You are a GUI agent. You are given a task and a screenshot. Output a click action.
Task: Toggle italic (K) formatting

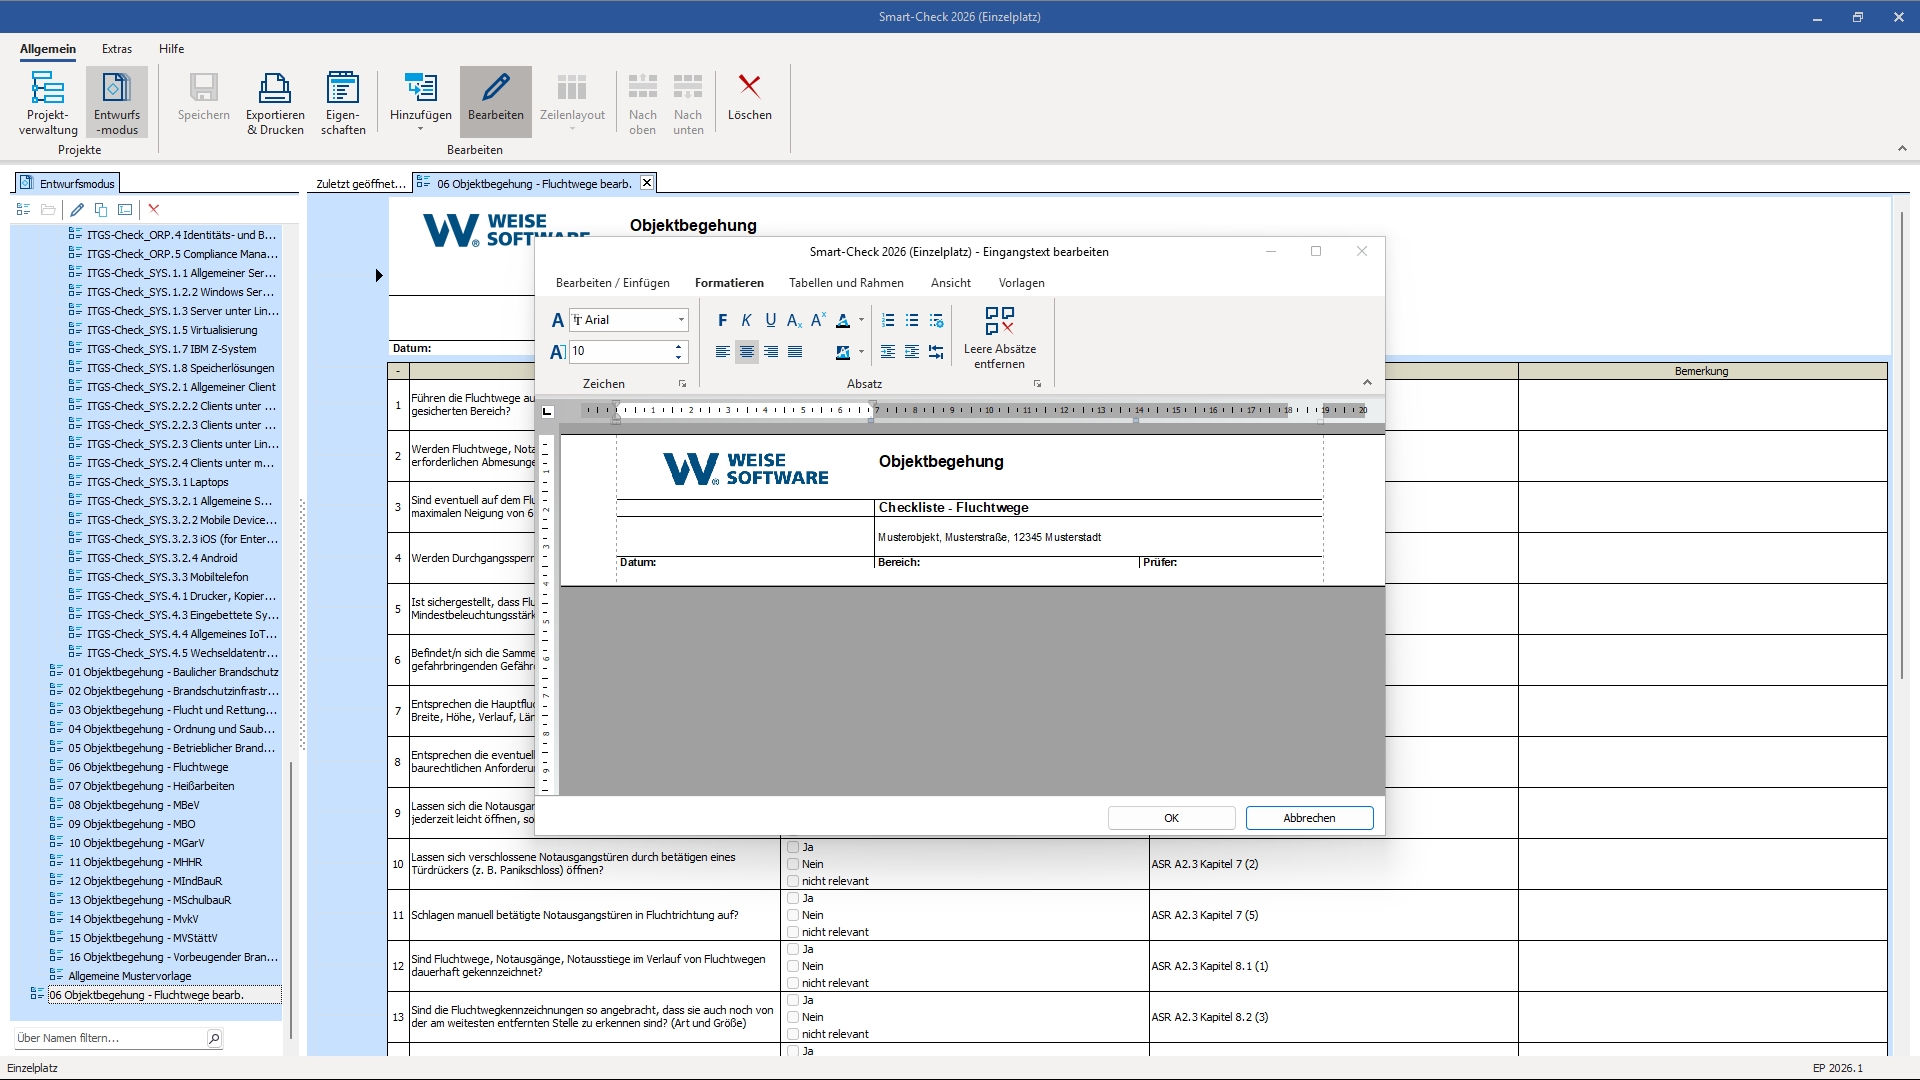(746, 320)
